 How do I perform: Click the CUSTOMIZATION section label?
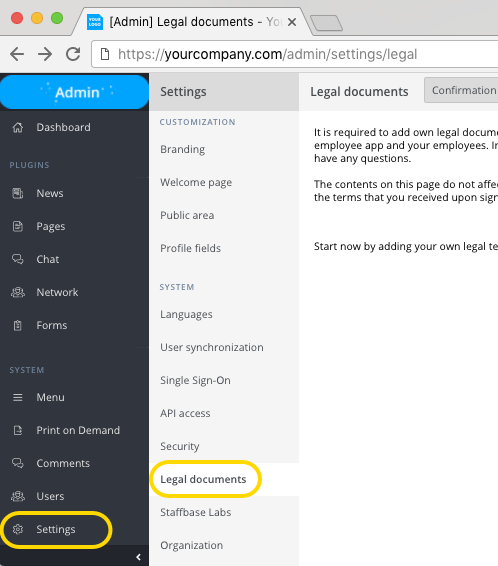point(197,122)
